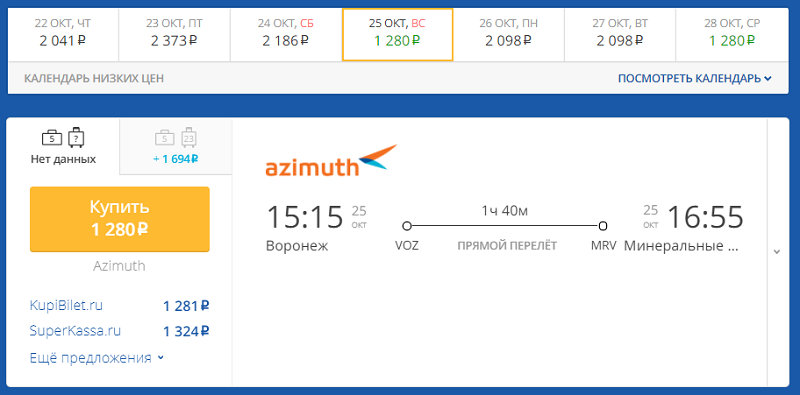The height and width of the screenshot is (395, 800).
Task: Click the suitcase icon with question mark
Action: (76, 137)
